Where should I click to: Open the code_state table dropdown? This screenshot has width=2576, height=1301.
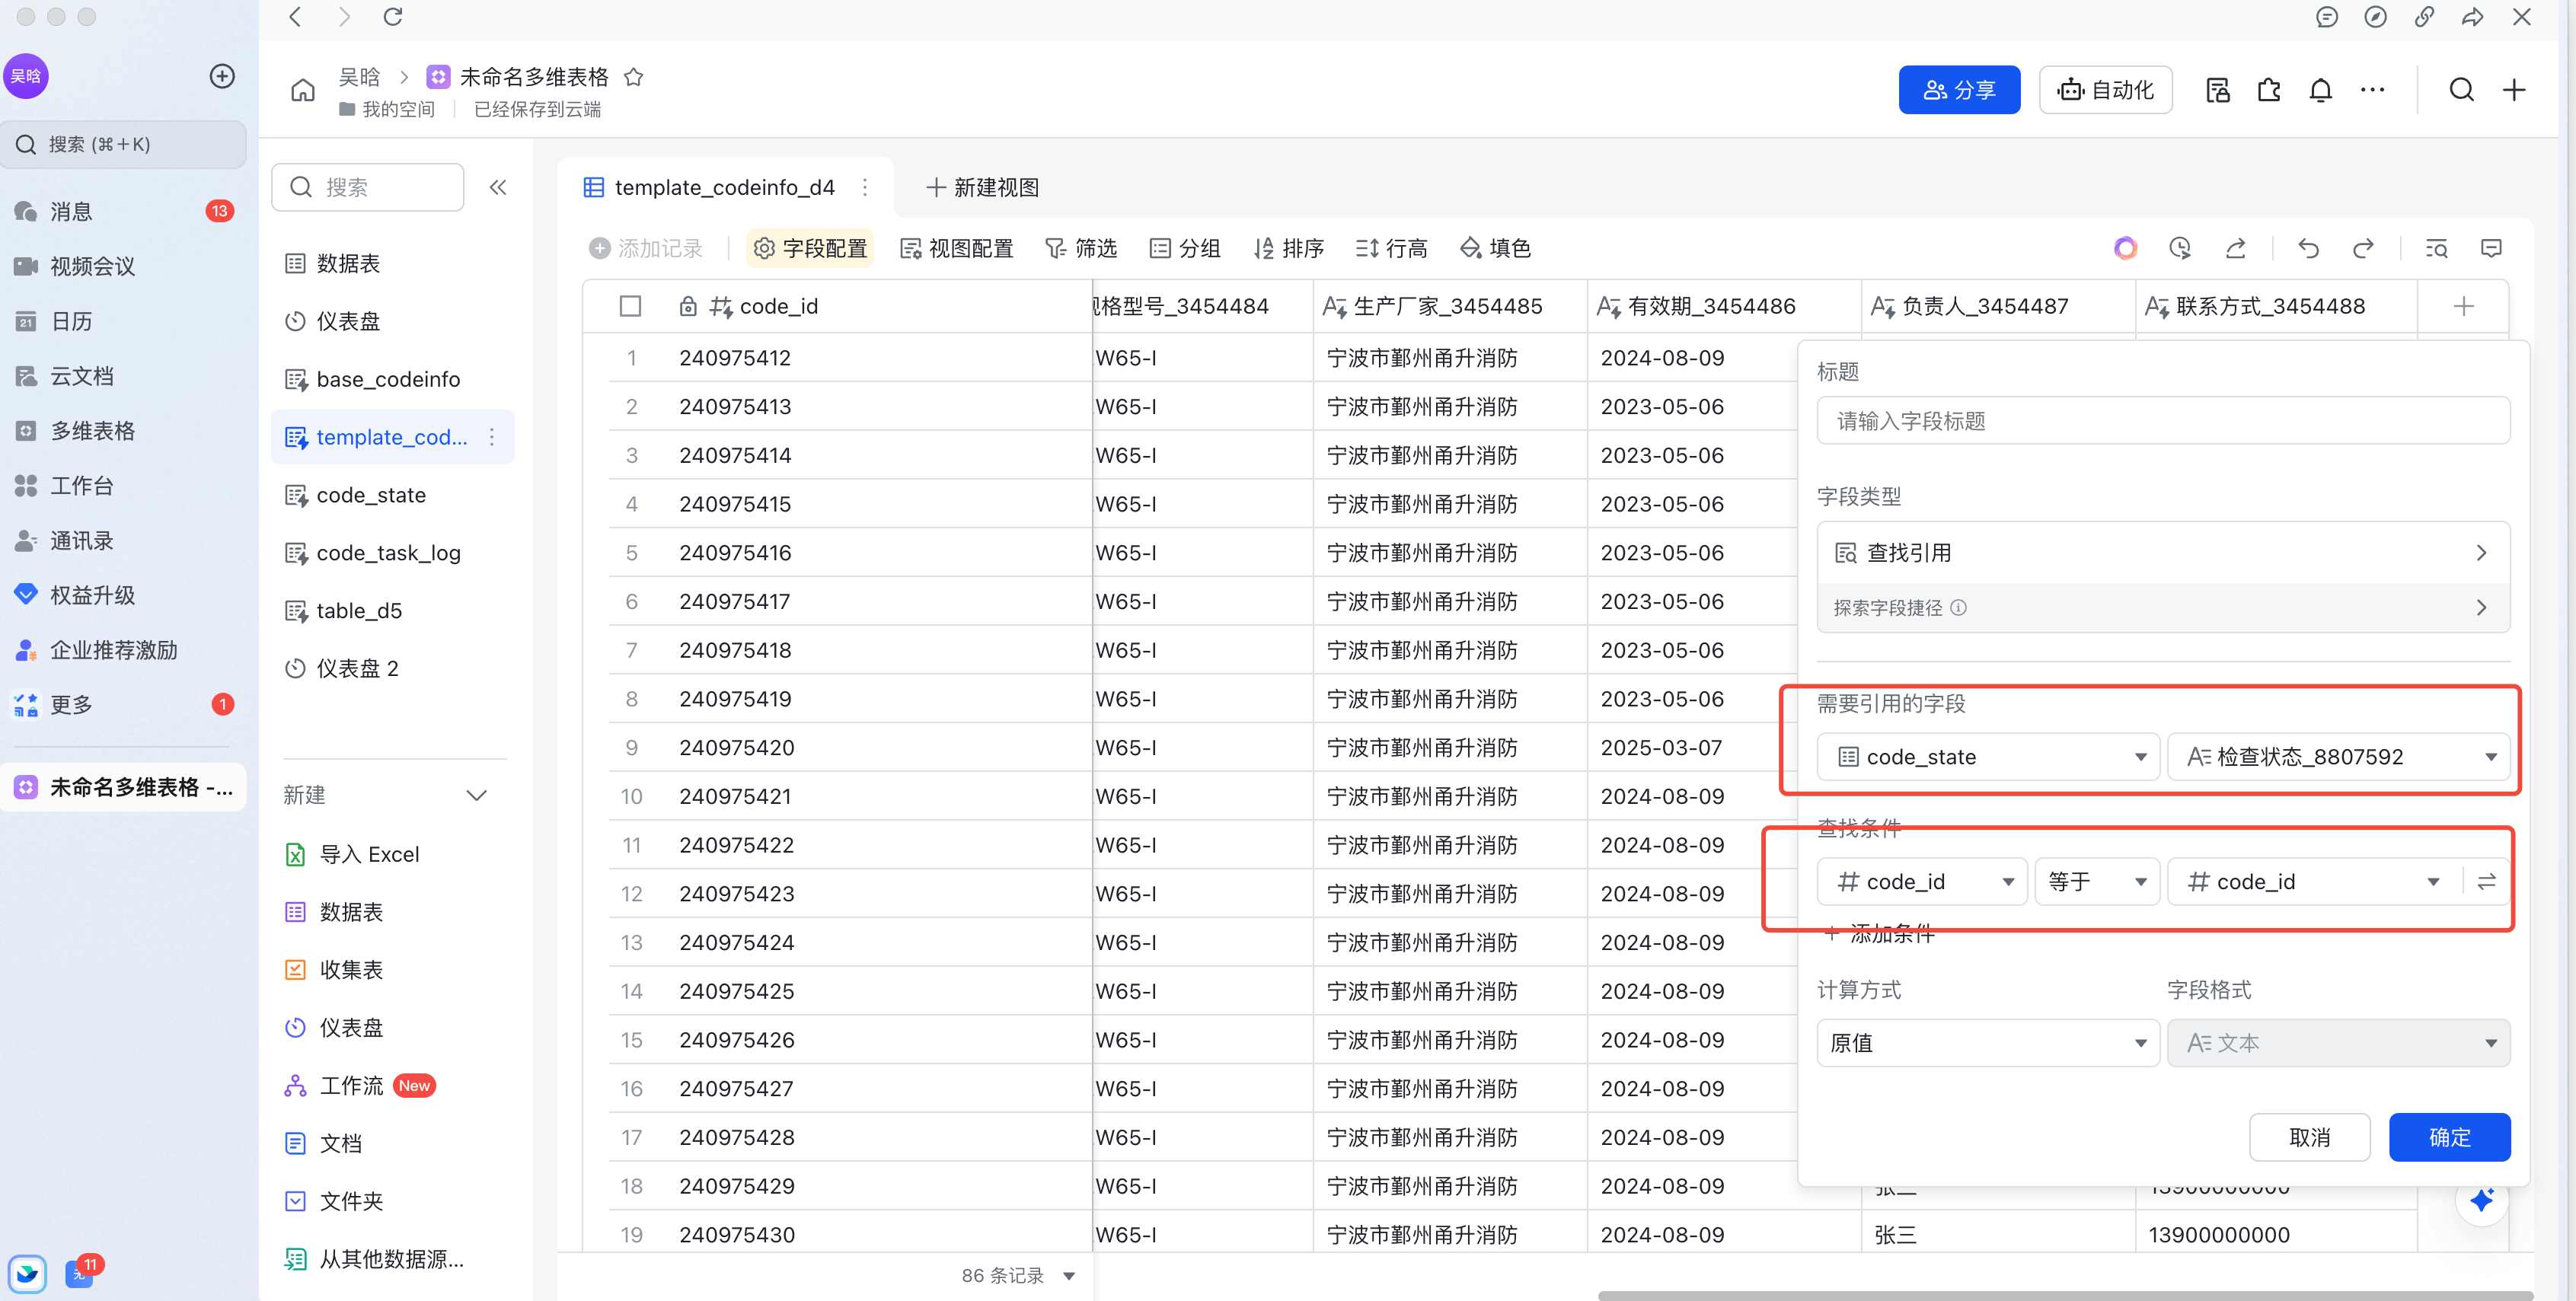(1987, 756)
